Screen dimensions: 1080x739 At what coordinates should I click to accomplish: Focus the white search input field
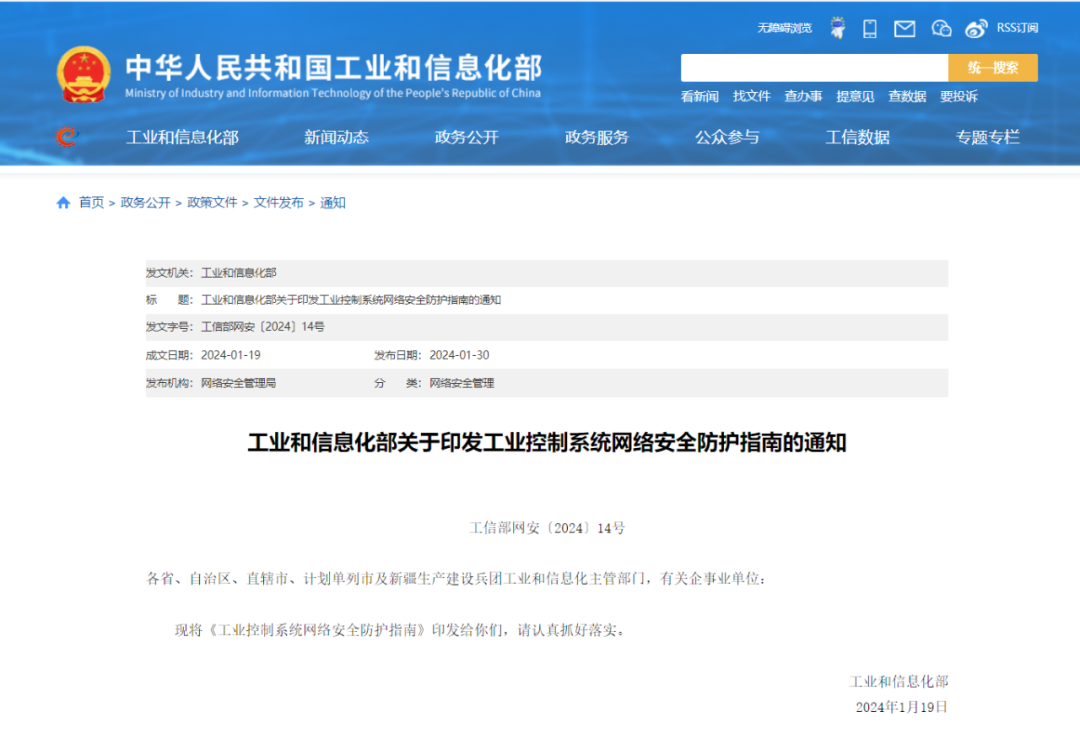pos(814,68)
